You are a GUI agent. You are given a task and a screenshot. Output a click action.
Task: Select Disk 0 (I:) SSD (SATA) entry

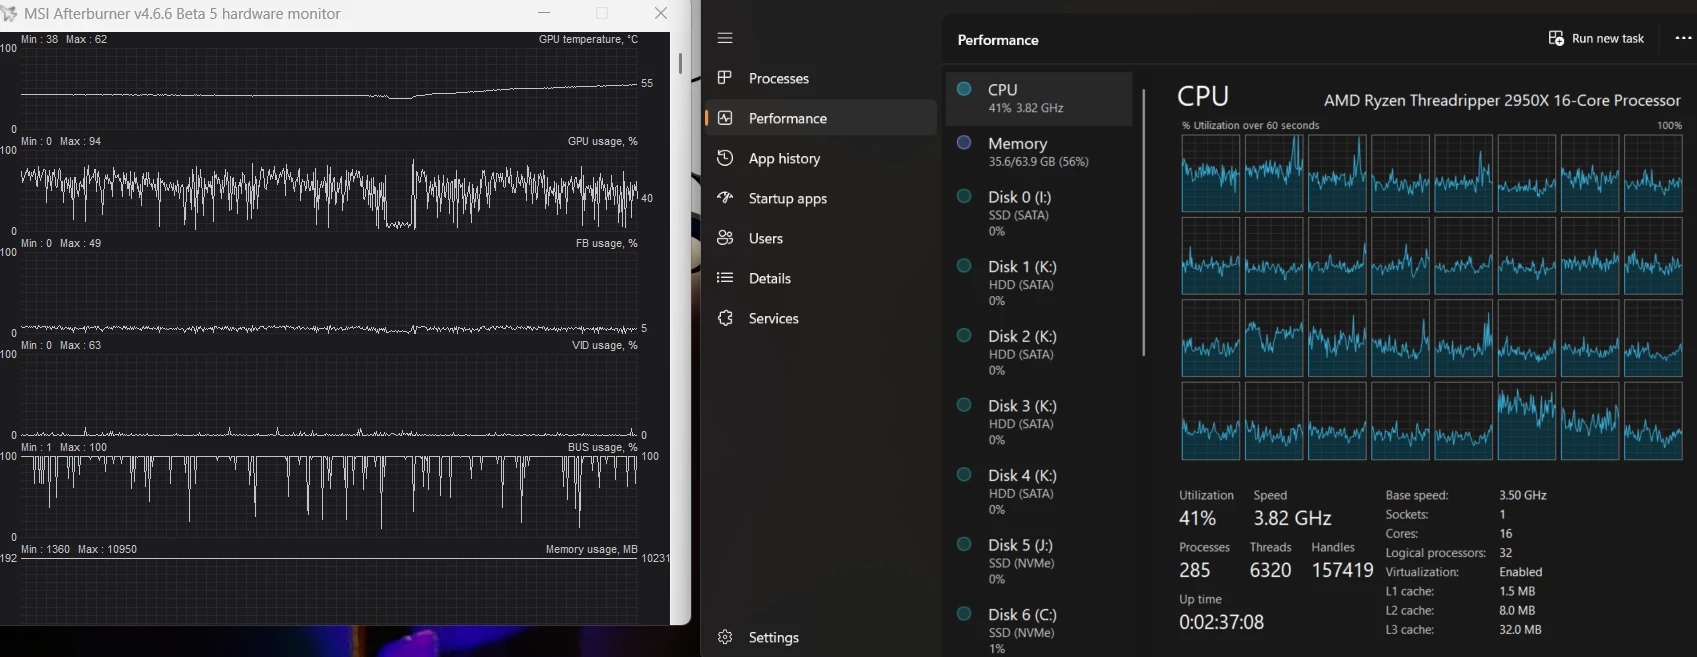pyautogui.click(x=1039, y=213)
